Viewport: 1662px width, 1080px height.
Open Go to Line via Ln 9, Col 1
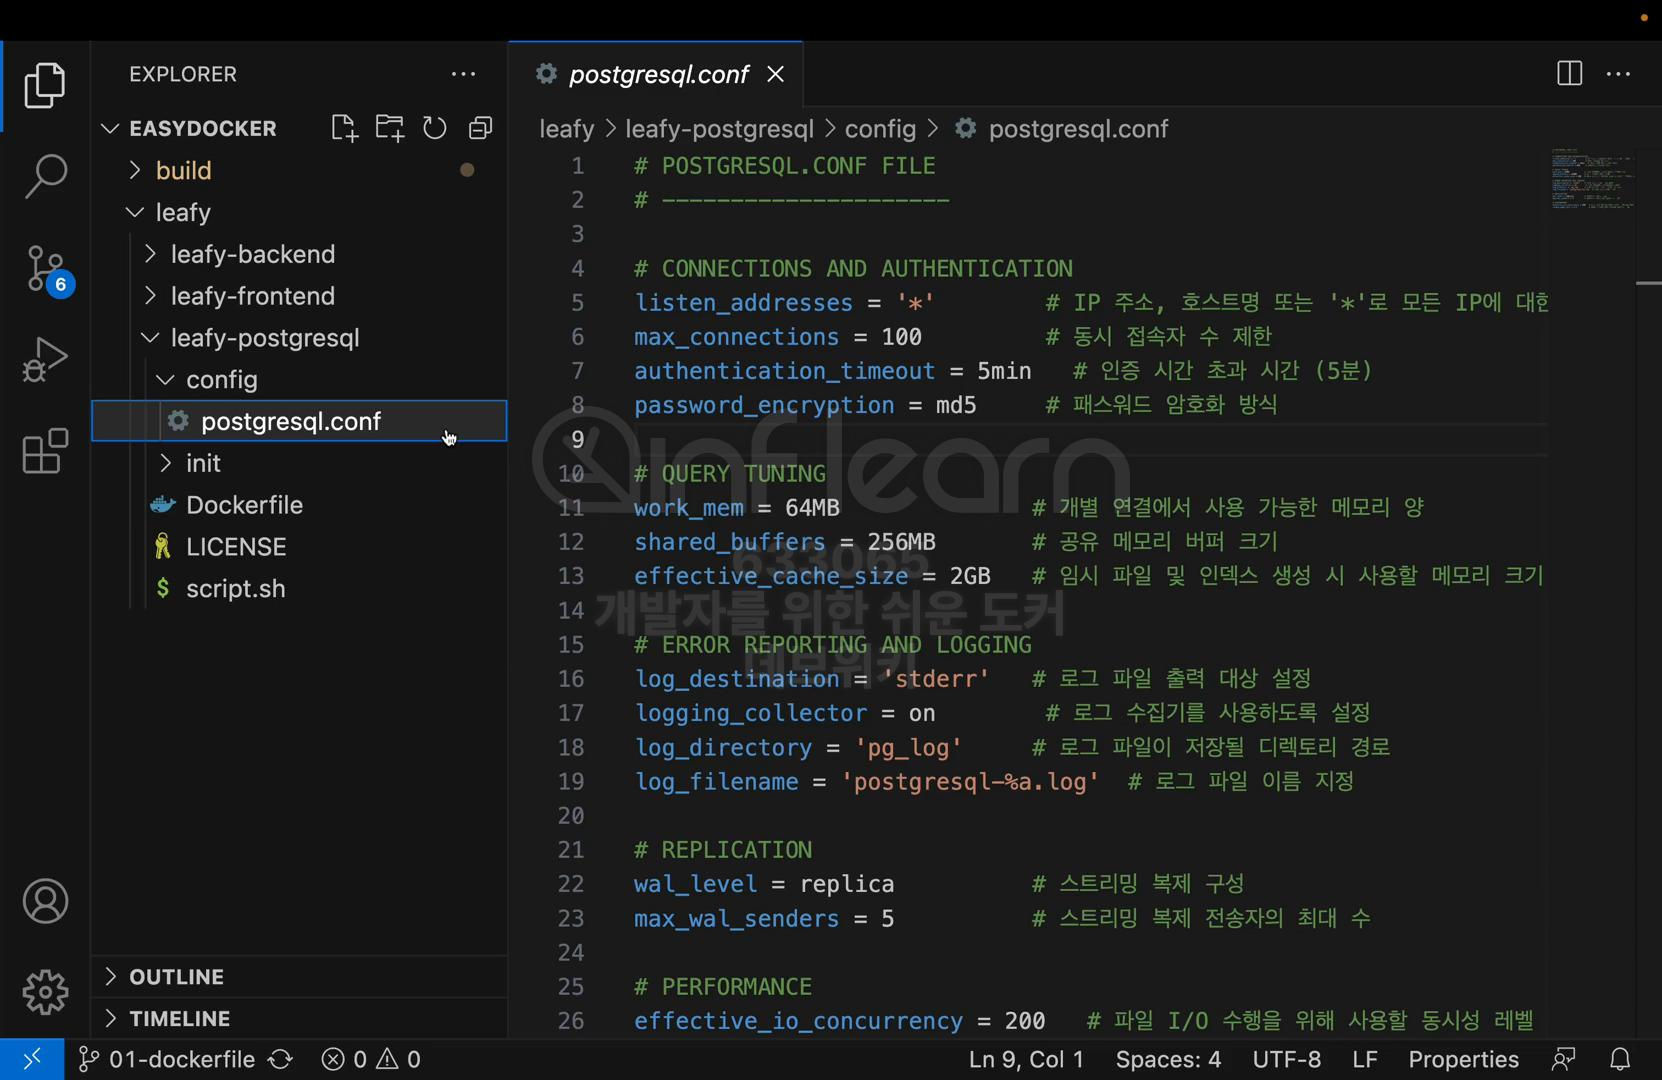[1026, 1059]
